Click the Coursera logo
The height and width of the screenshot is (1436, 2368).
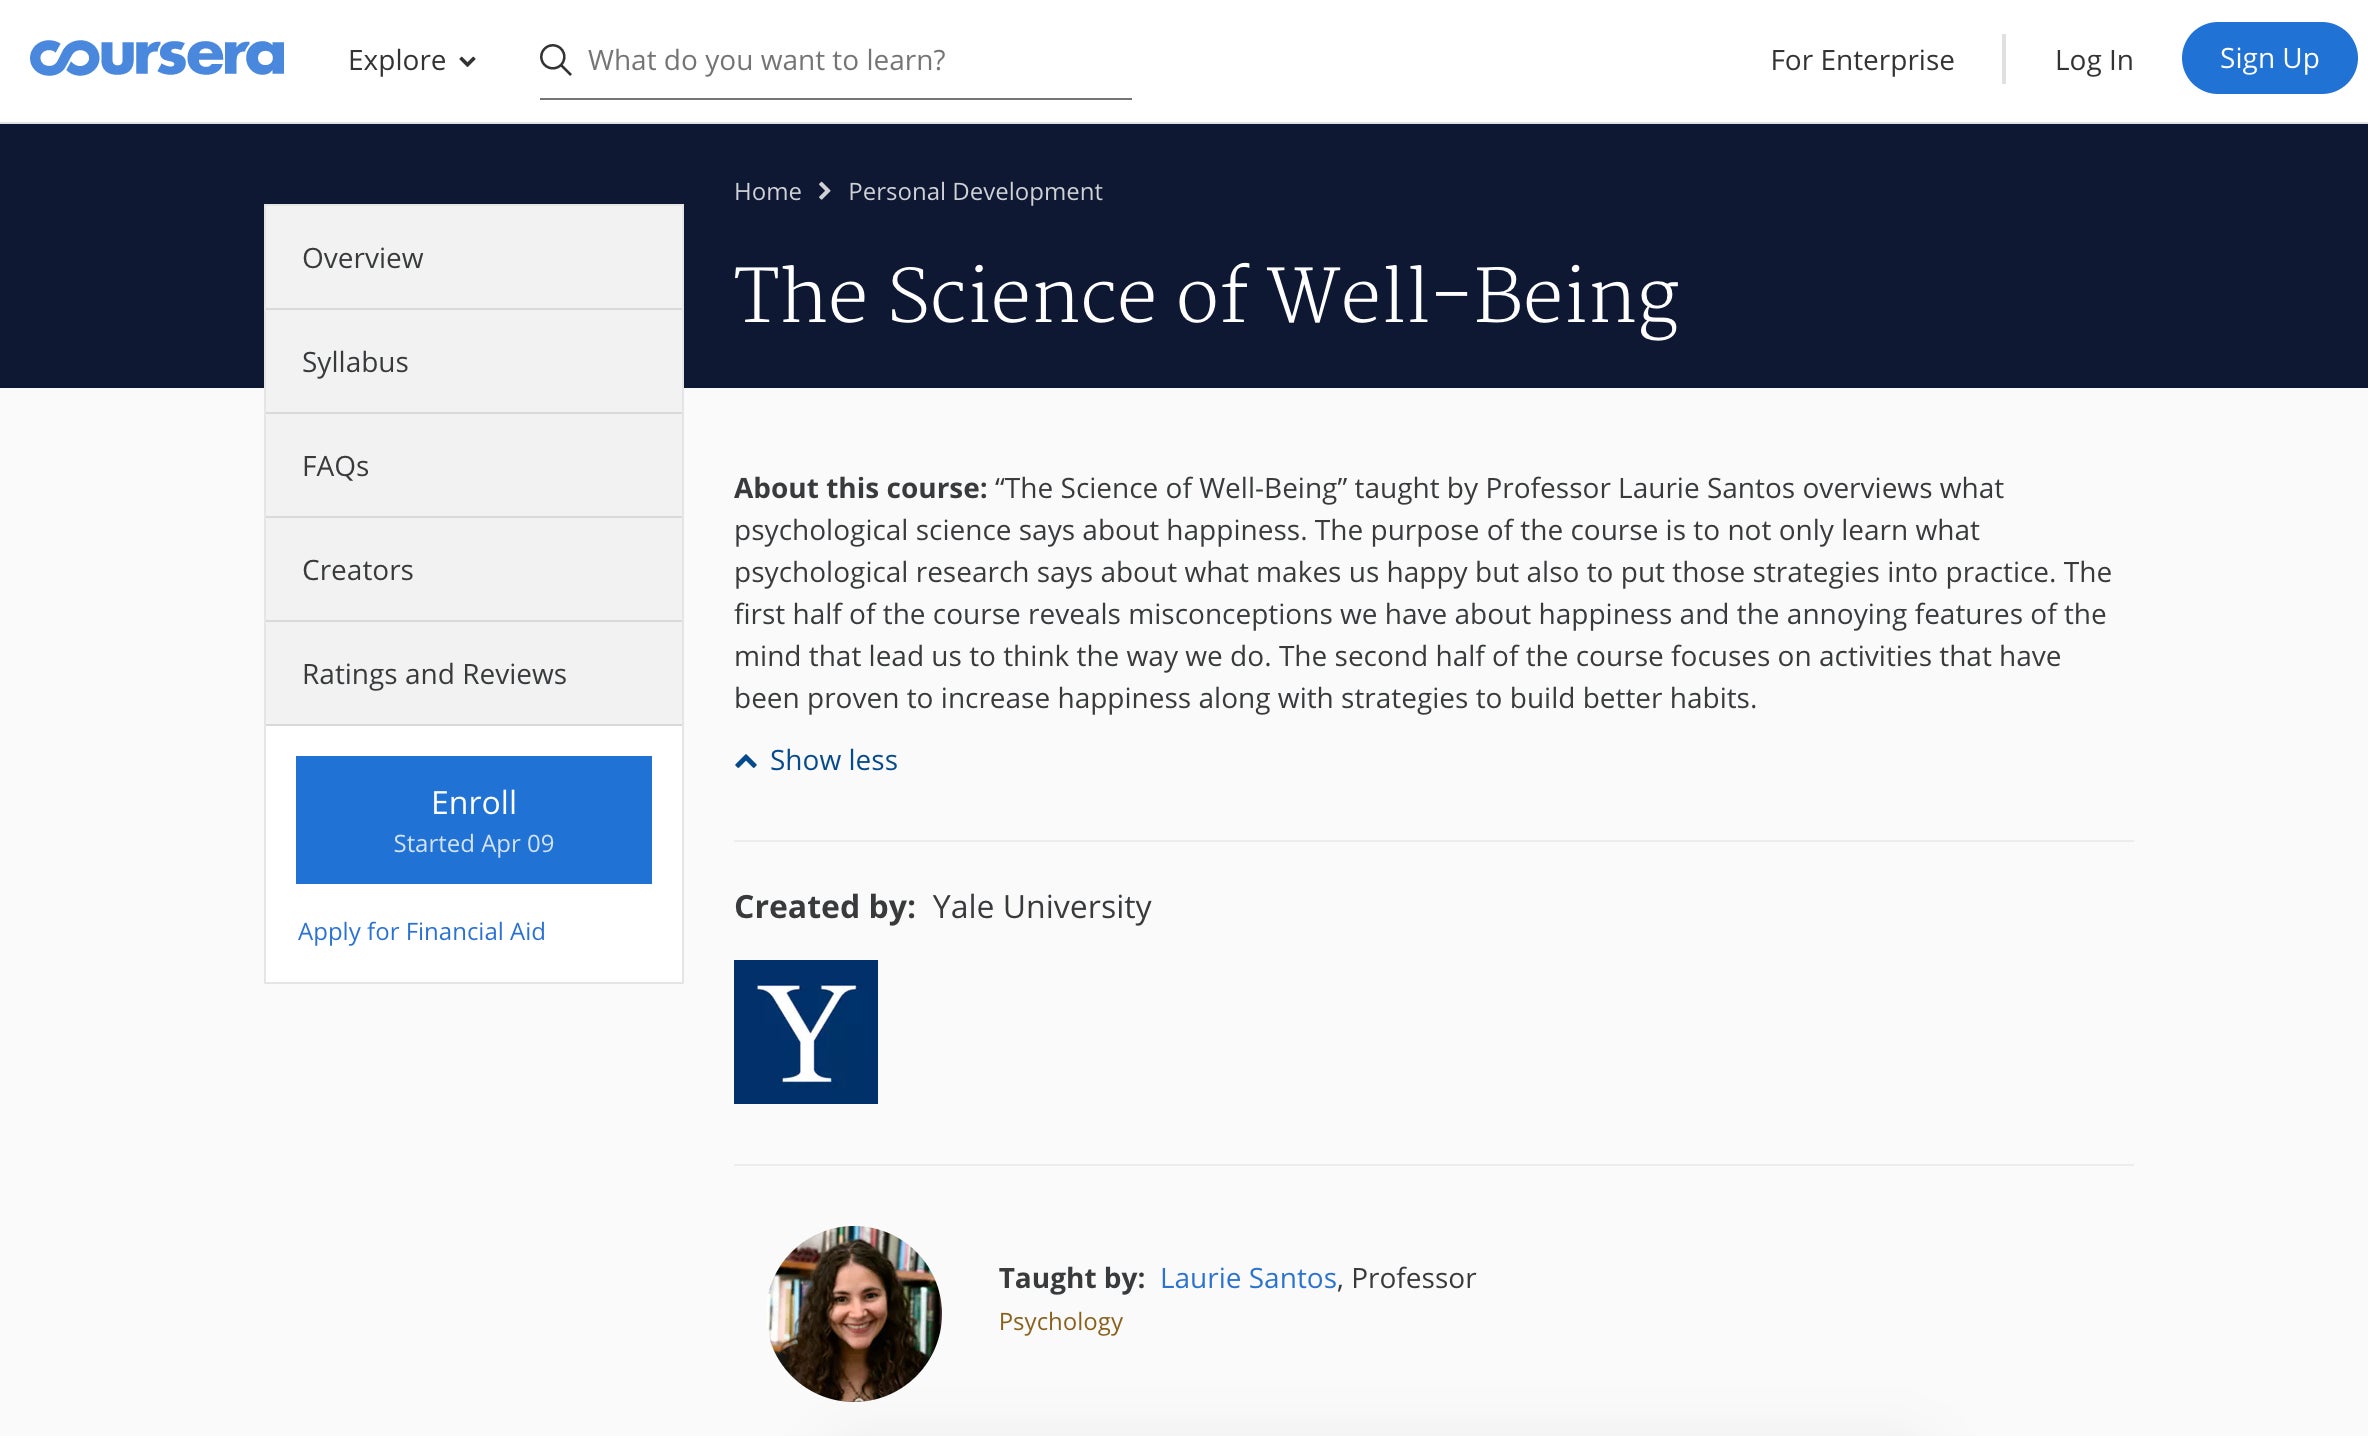157,58
